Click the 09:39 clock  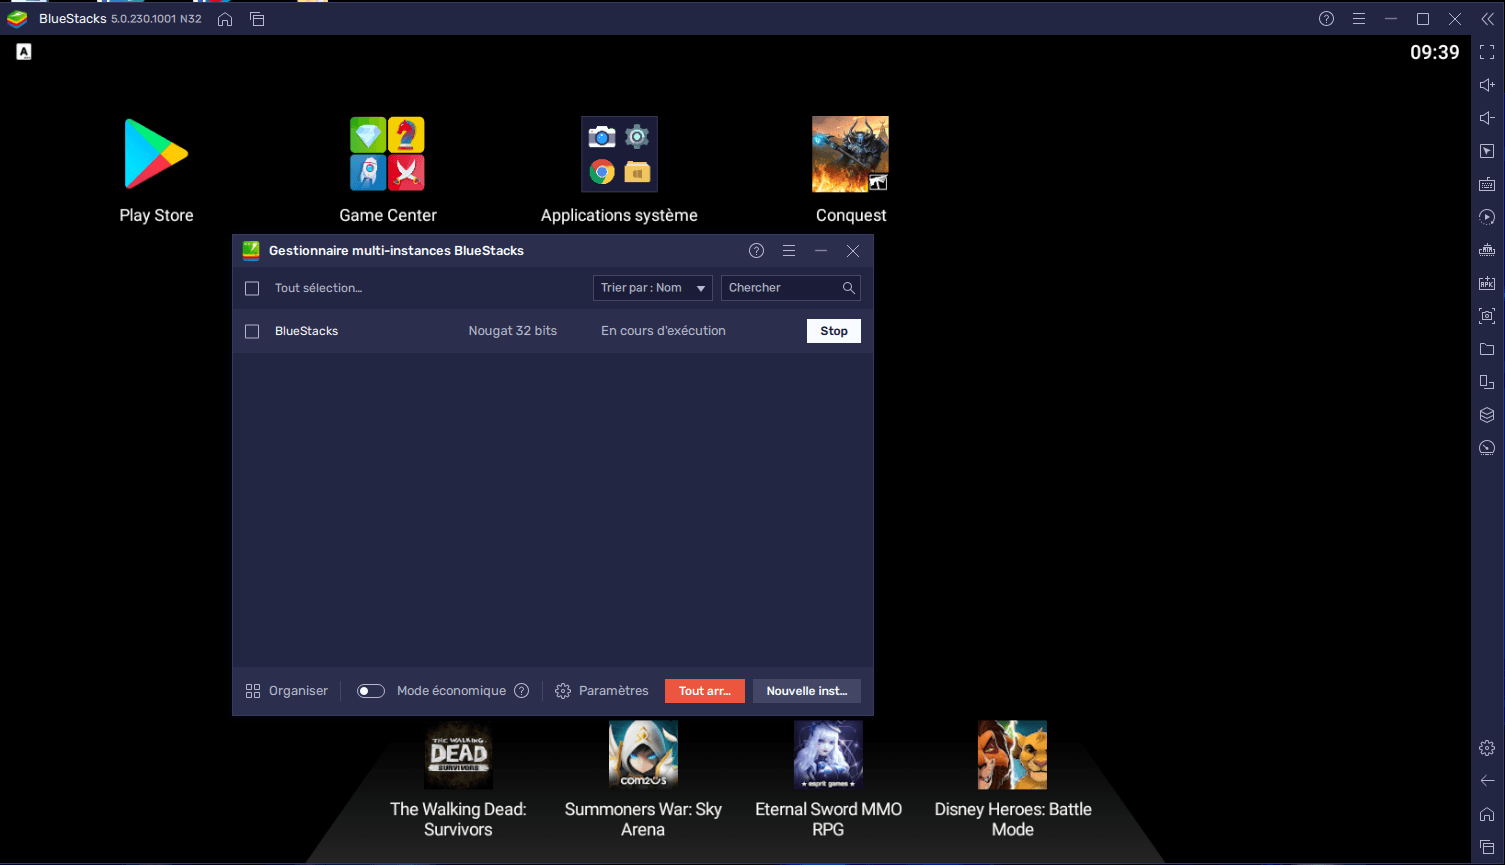pyautogui.click(x=1435, y=53)
